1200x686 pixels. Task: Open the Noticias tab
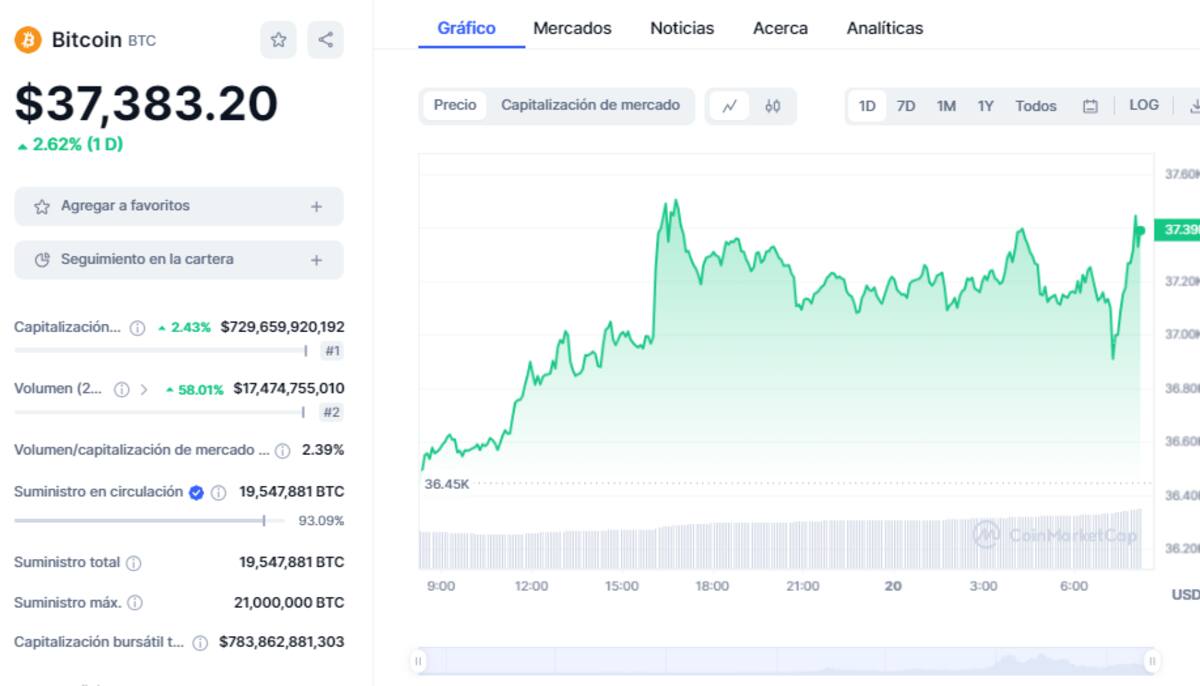(682, 28)
